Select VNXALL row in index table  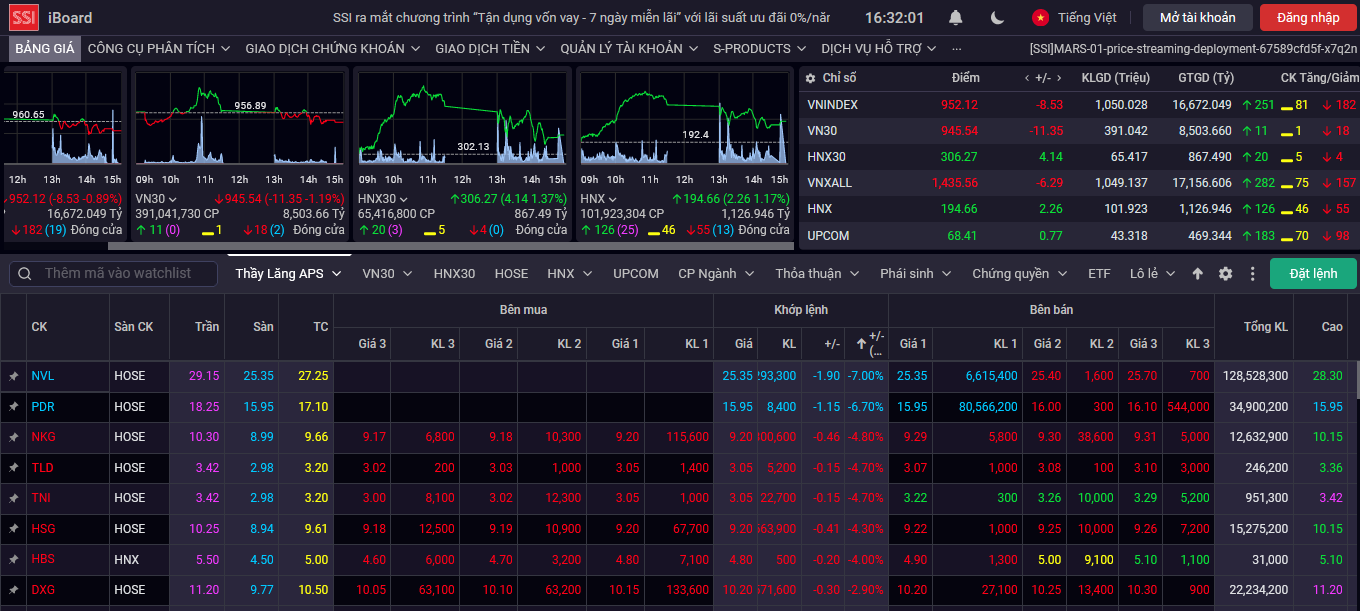point(1079,183)
